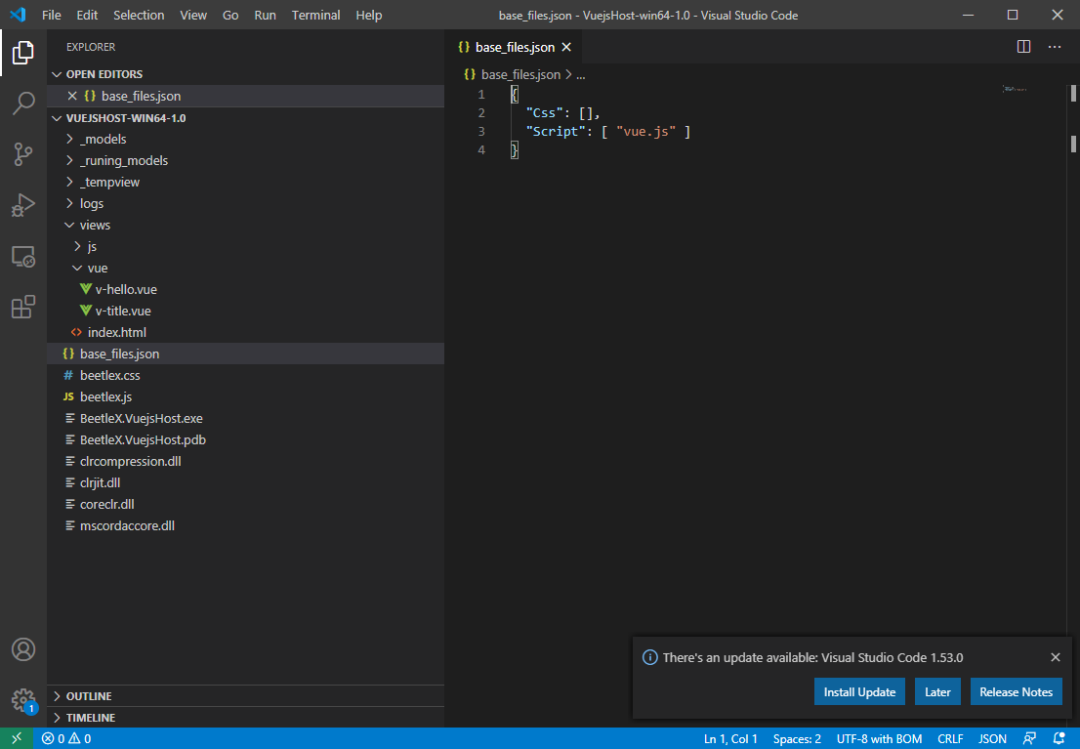Image resolution: width=1080 pixels, height=749 pixels.
Task: Collapse the vue folder
Action: click(77, 268)
